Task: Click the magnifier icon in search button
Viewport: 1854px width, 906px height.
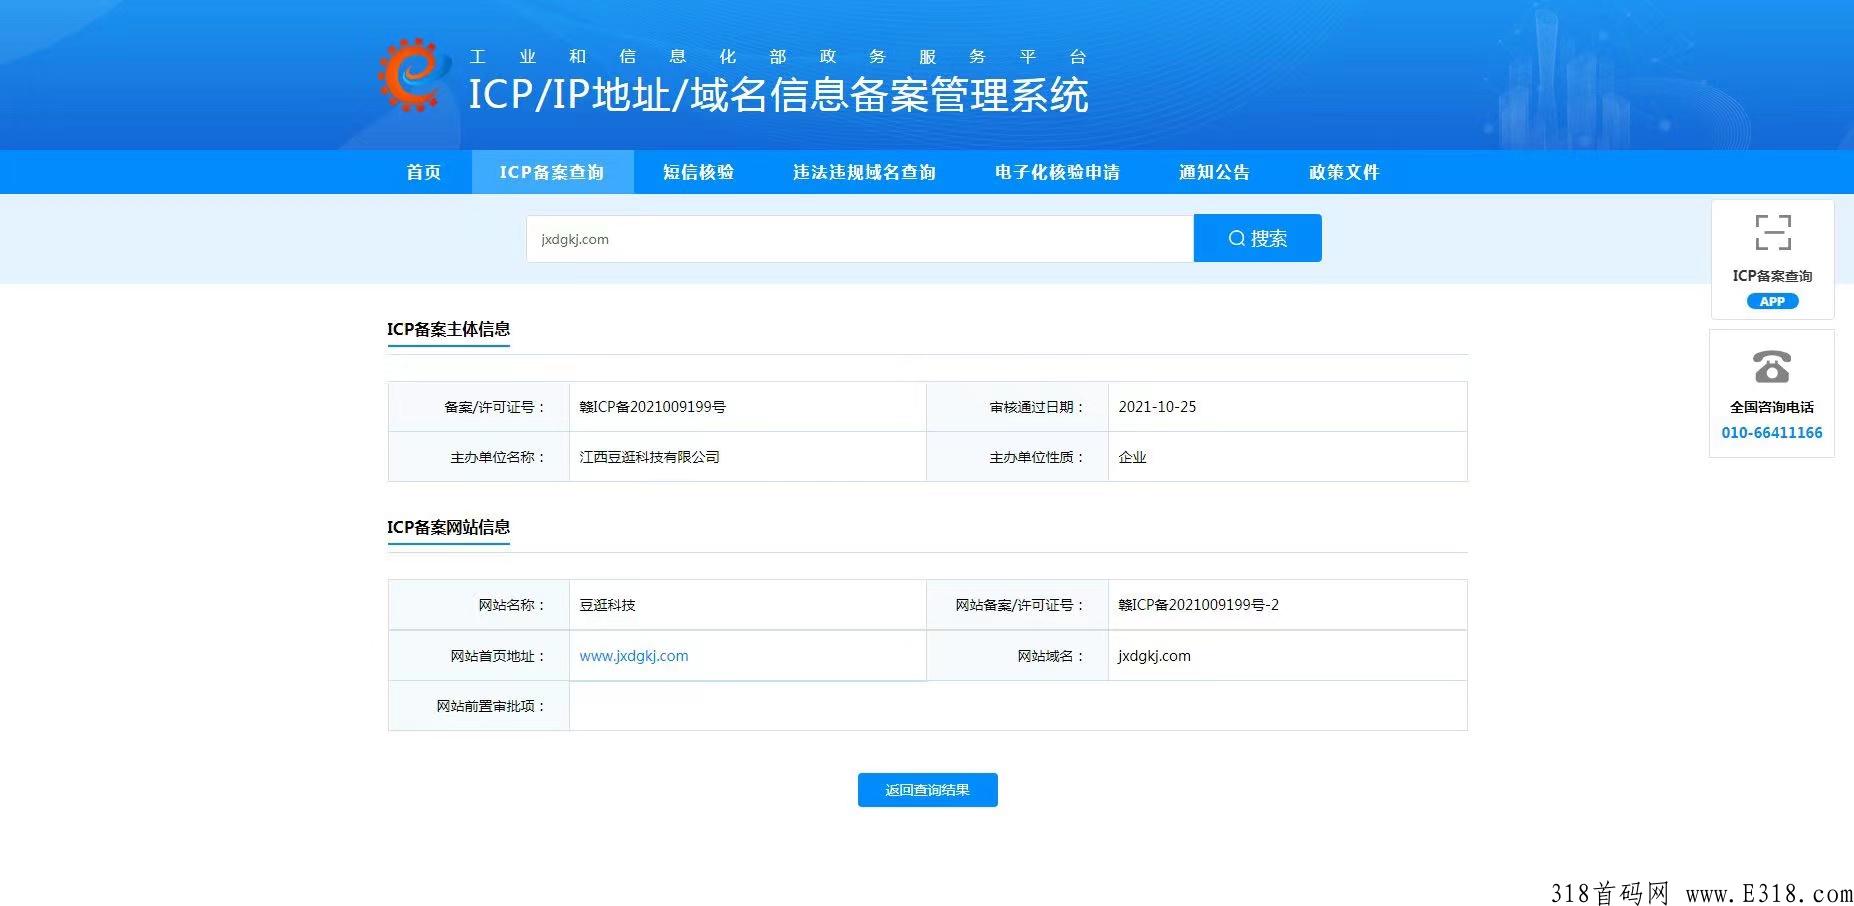Action: tap(1237, 238)
